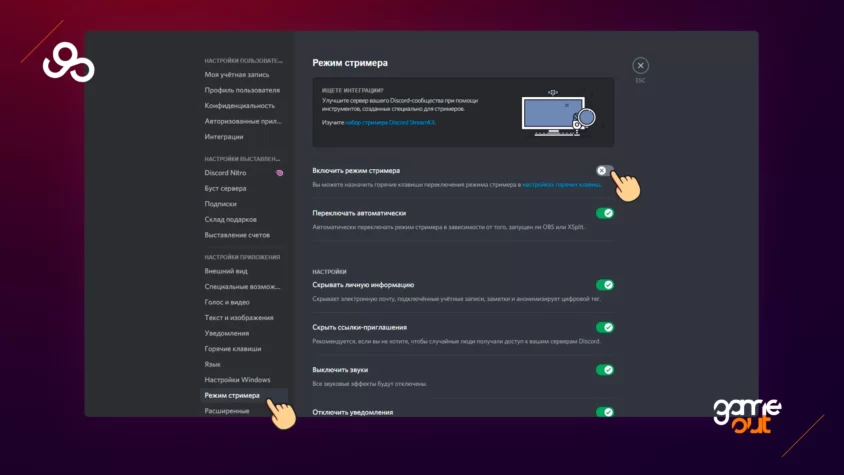Follow the набор стримера Discord StreamKit link
The image size is (844, 475).
(x=390, y=123)
